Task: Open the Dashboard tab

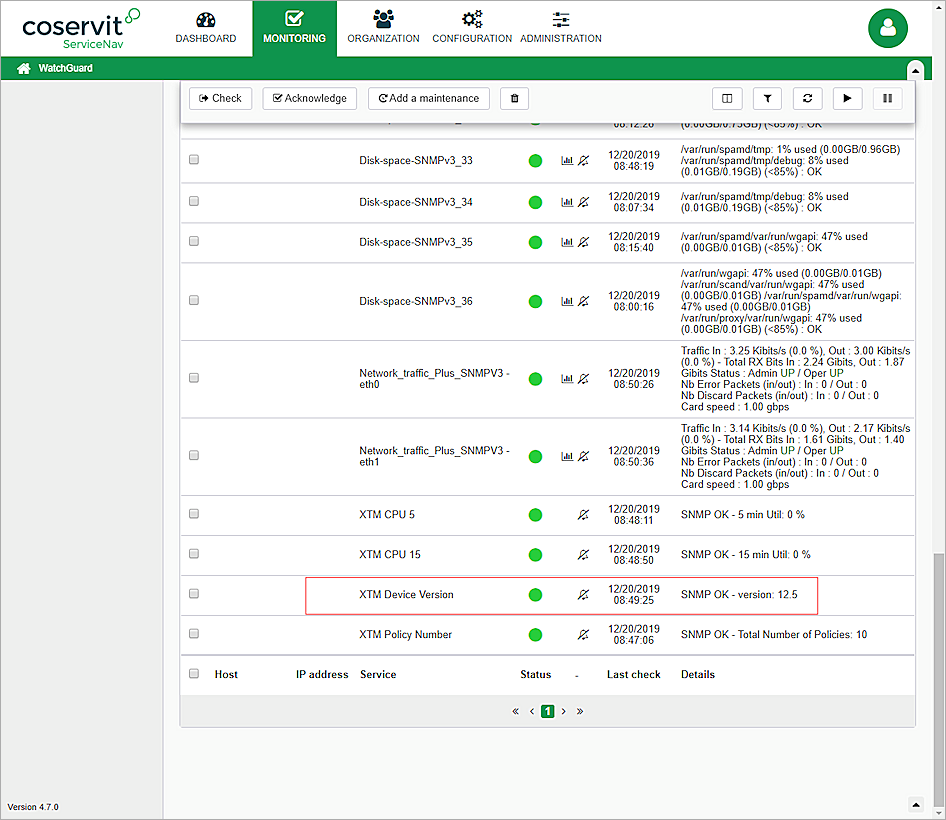Action: [x=206, y=28]
